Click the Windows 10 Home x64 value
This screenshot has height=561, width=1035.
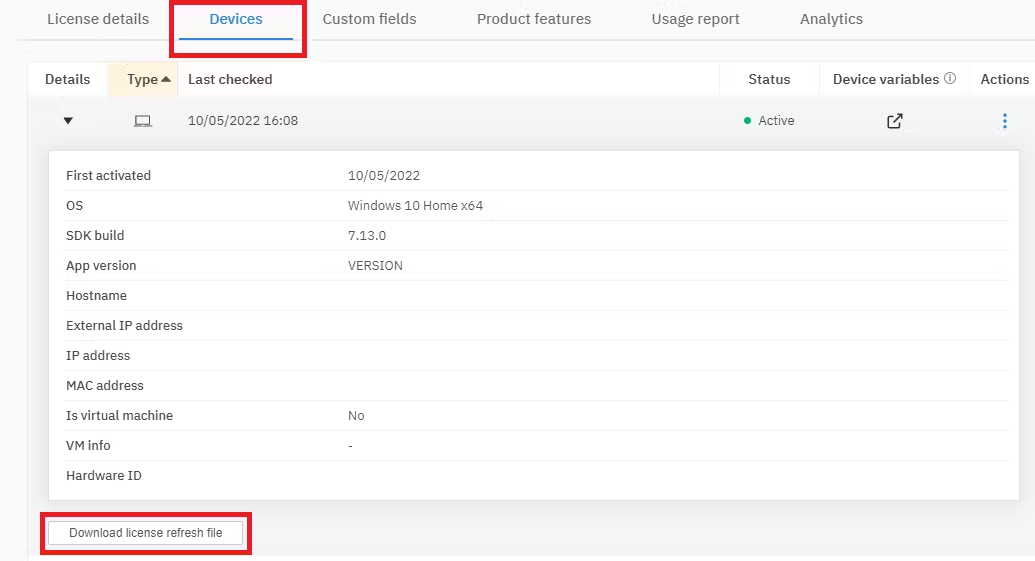pyautogui.click(x=415, y=206)
